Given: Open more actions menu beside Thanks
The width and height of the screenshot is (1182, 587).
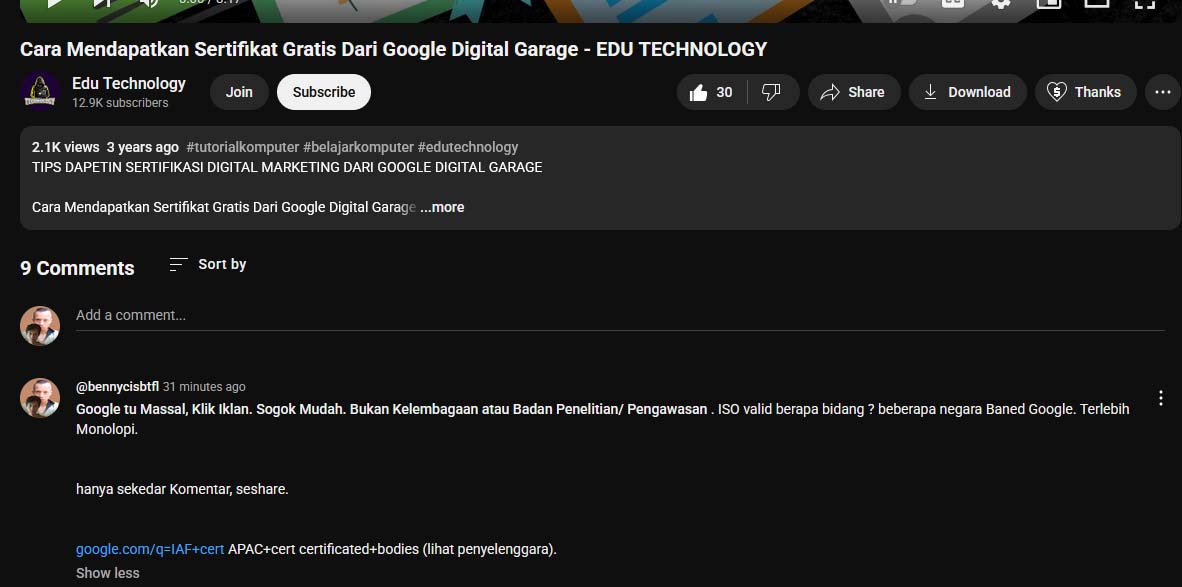Looking at the screenshot, I should coord(1162,92).
